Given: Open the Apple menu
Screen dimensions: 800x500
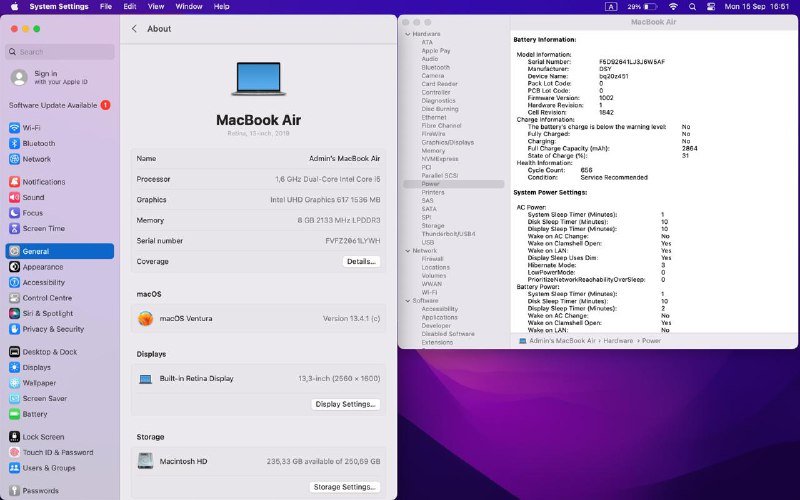Looking at the screenshot, I should tap(15, 7).
